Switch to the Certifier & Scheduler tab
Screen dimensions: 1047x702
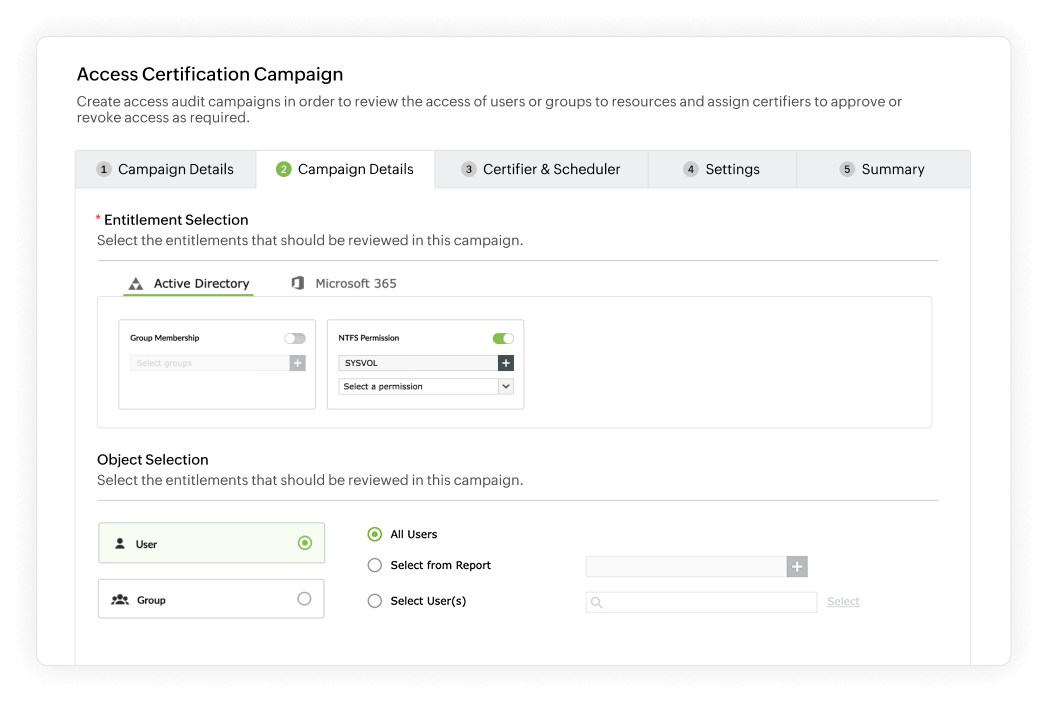coord(541,169)
